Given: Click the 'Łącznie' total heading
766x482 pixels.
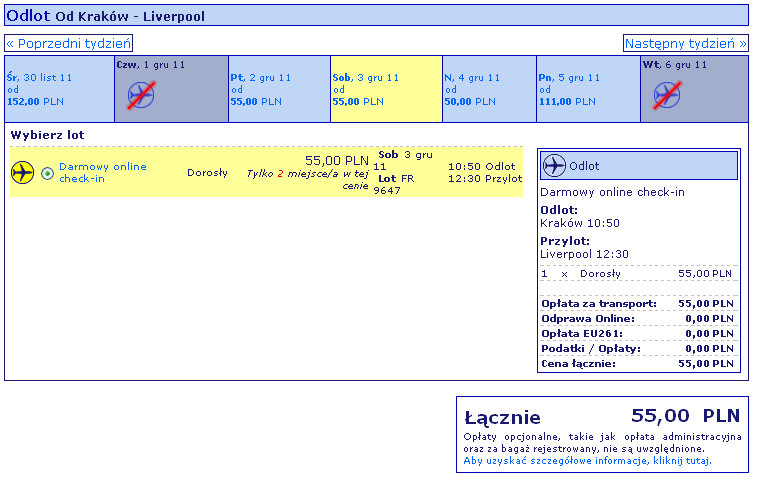Looking at the screenshot, I should [x=502, y=418].
